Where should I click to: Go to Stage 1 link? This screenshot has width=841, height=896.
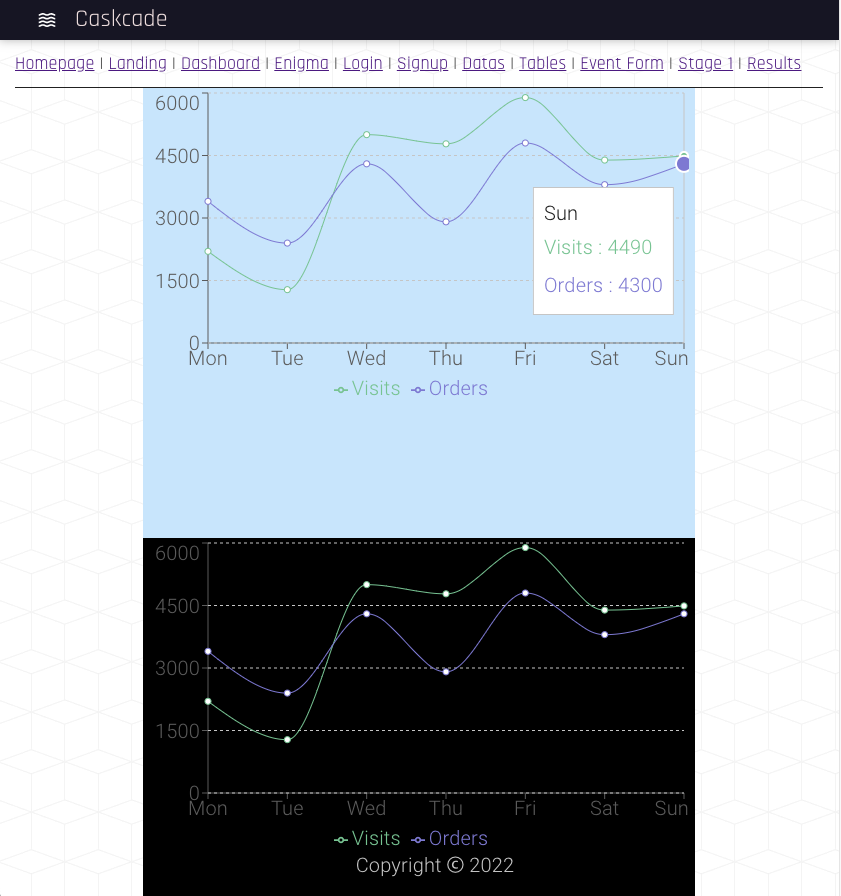[706, 63]
